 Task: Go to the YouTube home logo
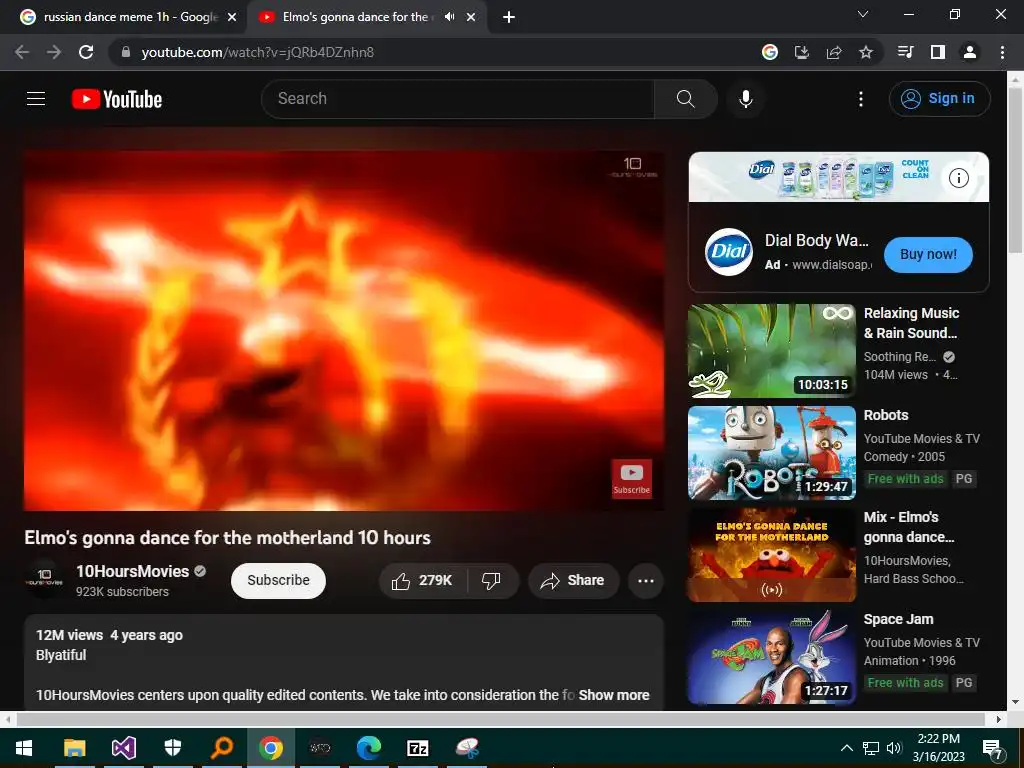tap(117, 99)
